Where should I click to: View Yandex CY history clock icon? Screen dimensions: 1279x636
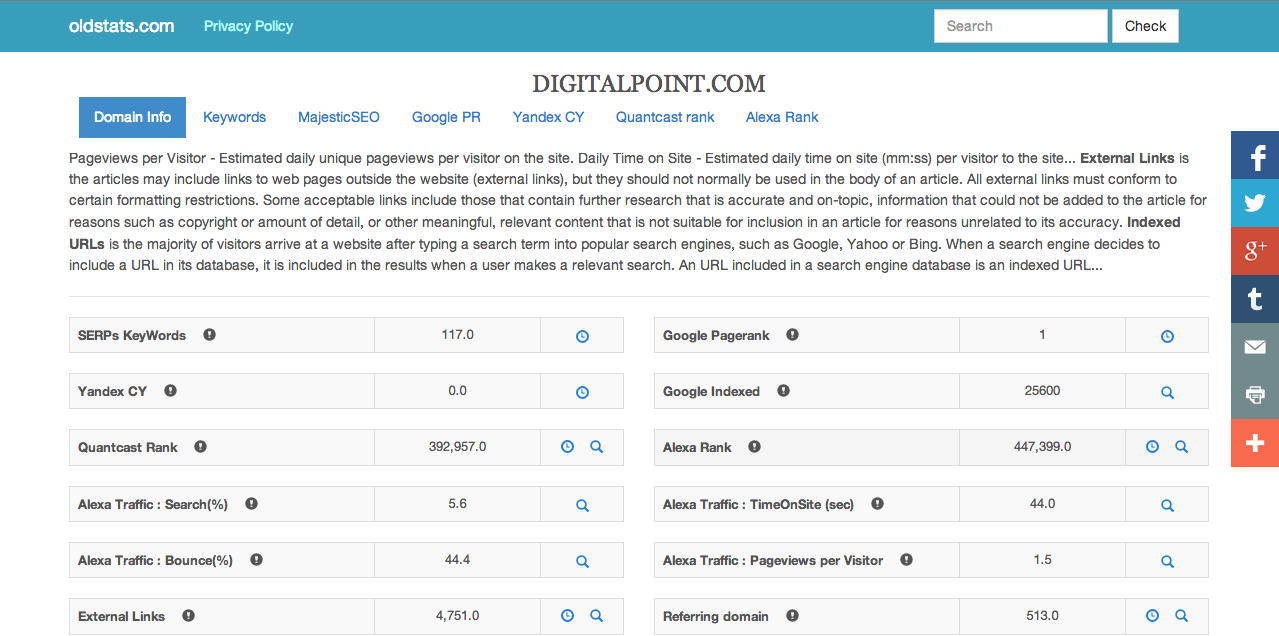582,393
